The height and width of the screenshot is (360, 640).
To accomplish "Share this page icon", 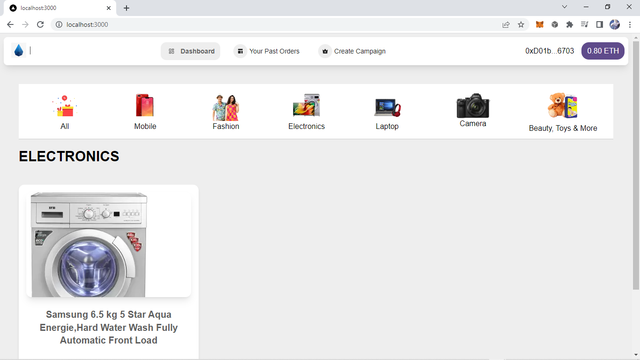I will click(x=506, y=24).
